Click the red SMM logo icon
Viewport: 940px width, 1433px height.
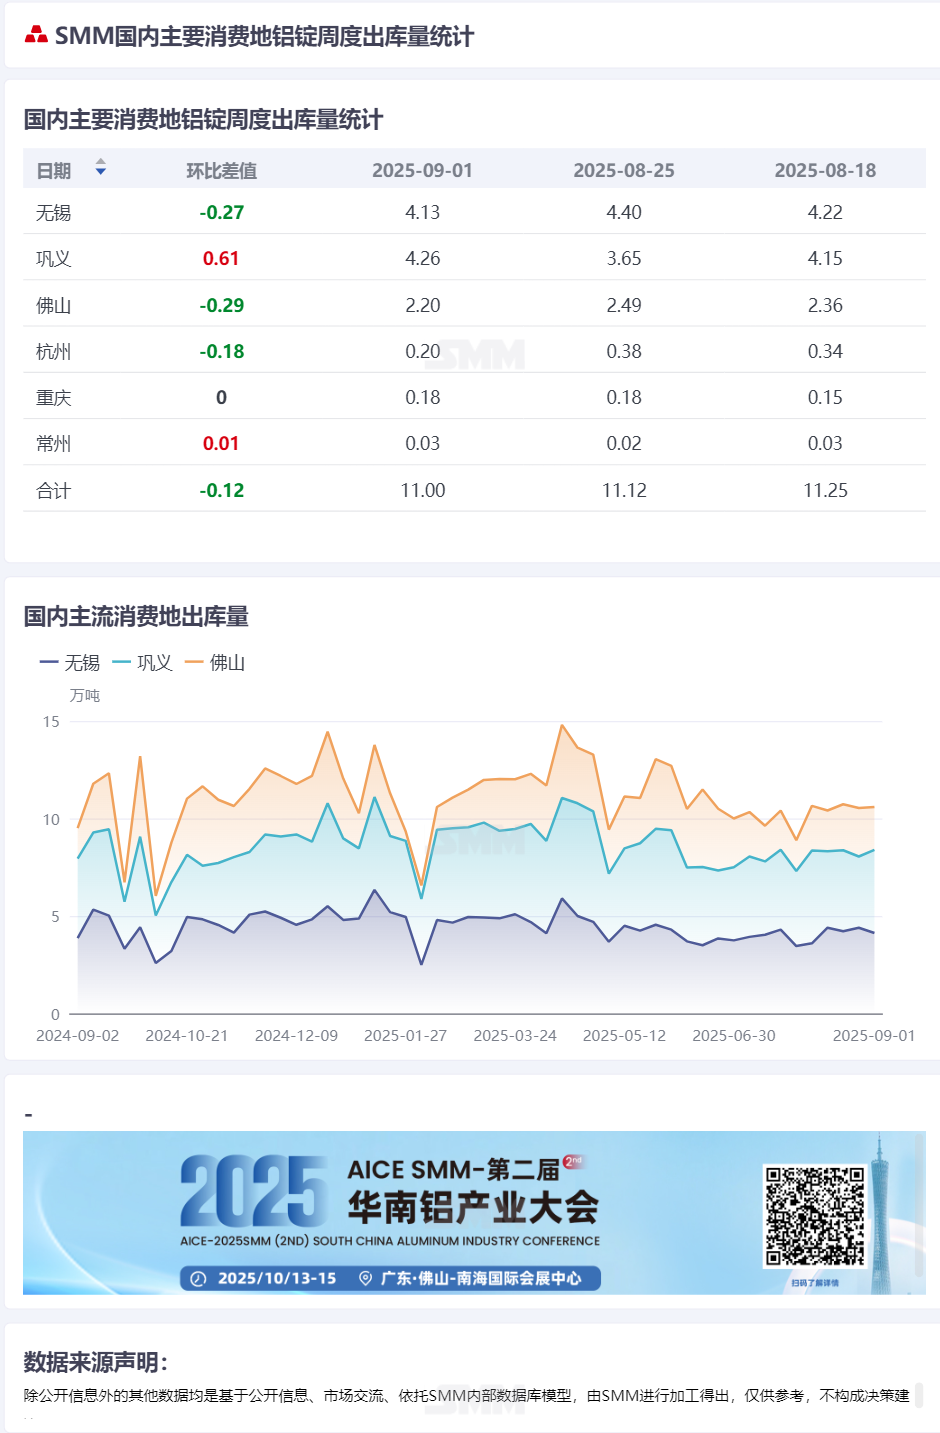tap(36, 36)
